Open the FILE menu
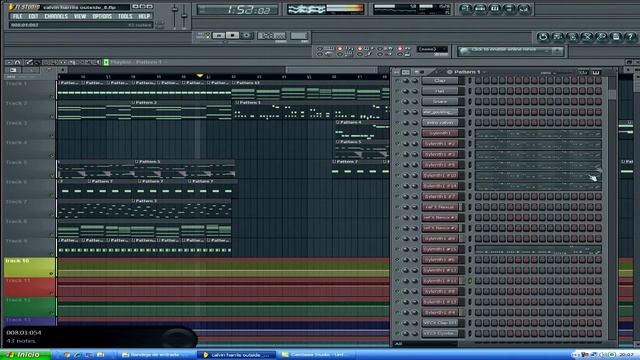The width and height of the screenshot is (640, 360). pos(17,16)
